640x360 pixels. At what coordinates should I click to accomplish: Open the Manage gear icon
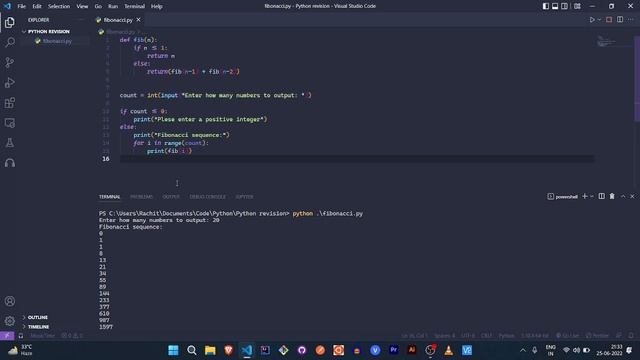(x=10, y=321)
